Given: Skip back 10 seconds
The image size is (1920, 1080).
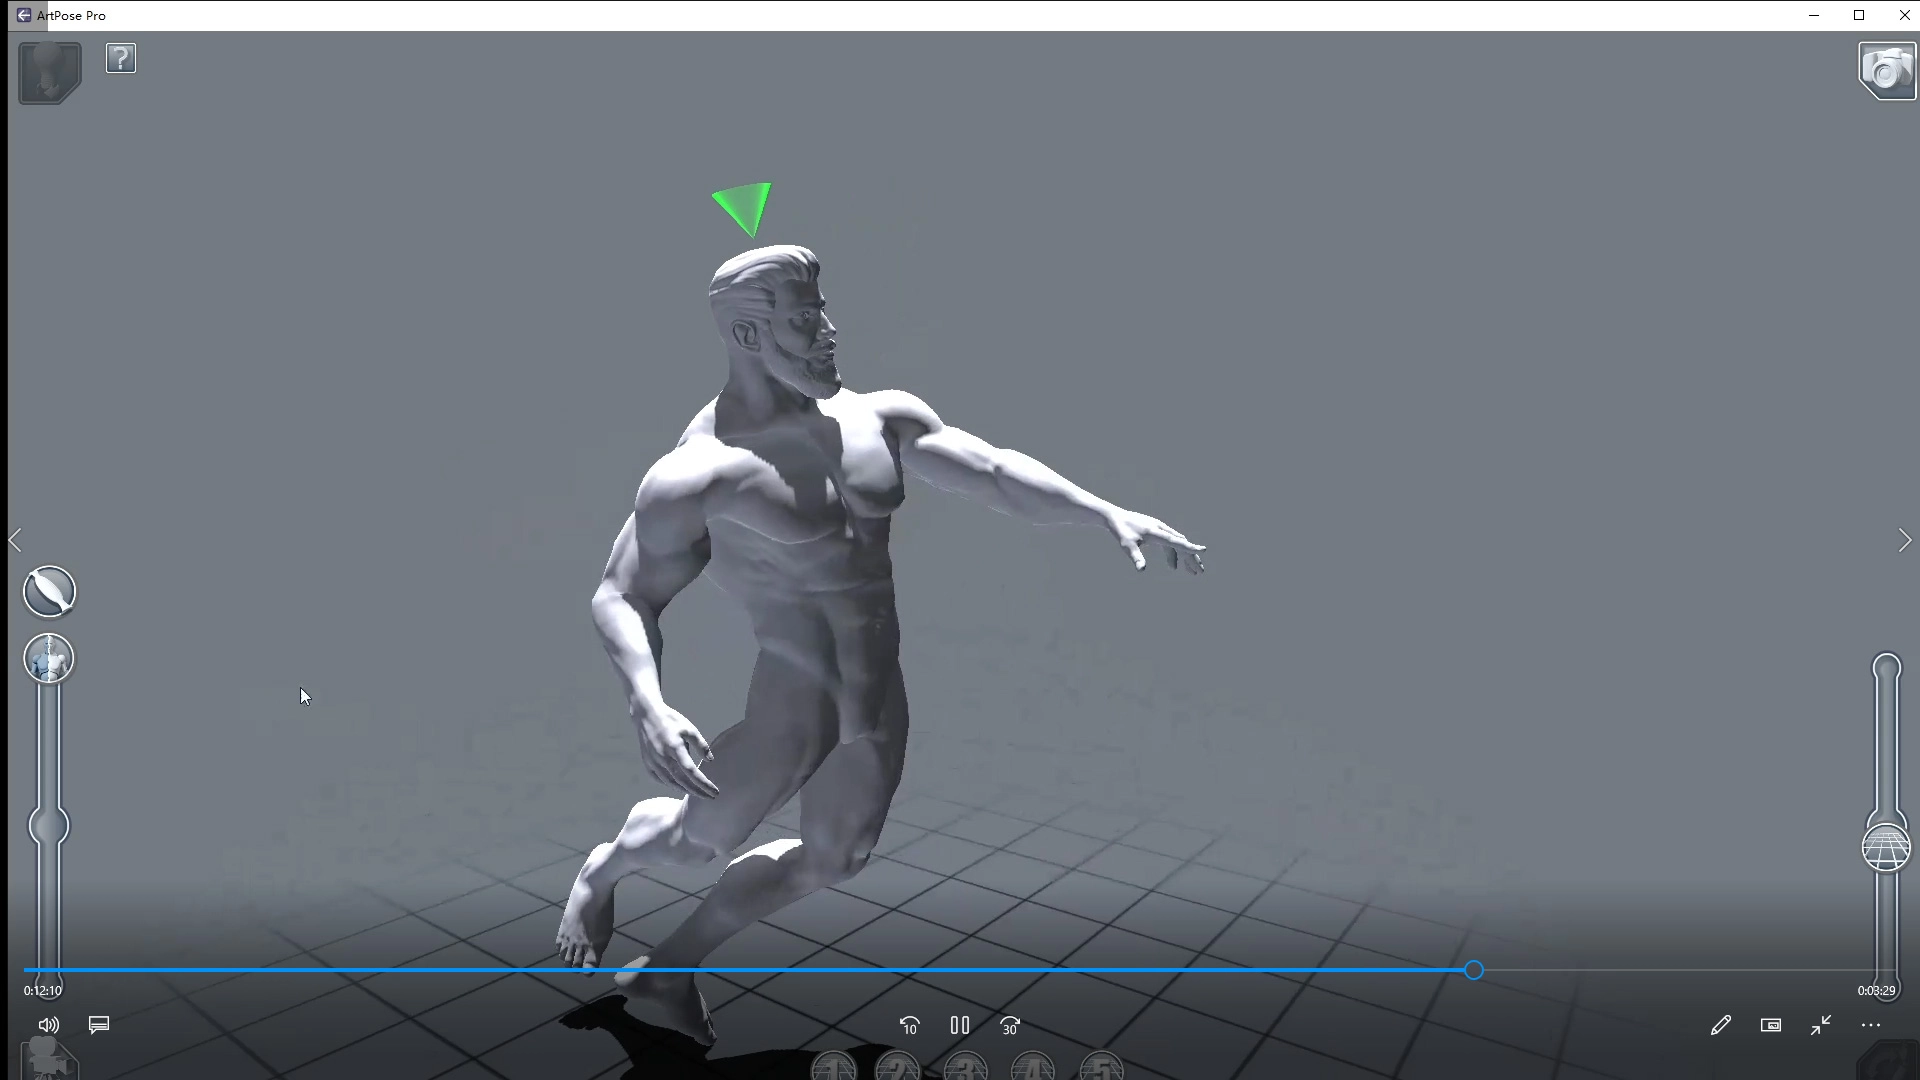Looking at the screenshot, I should (x=909, y=1025).
